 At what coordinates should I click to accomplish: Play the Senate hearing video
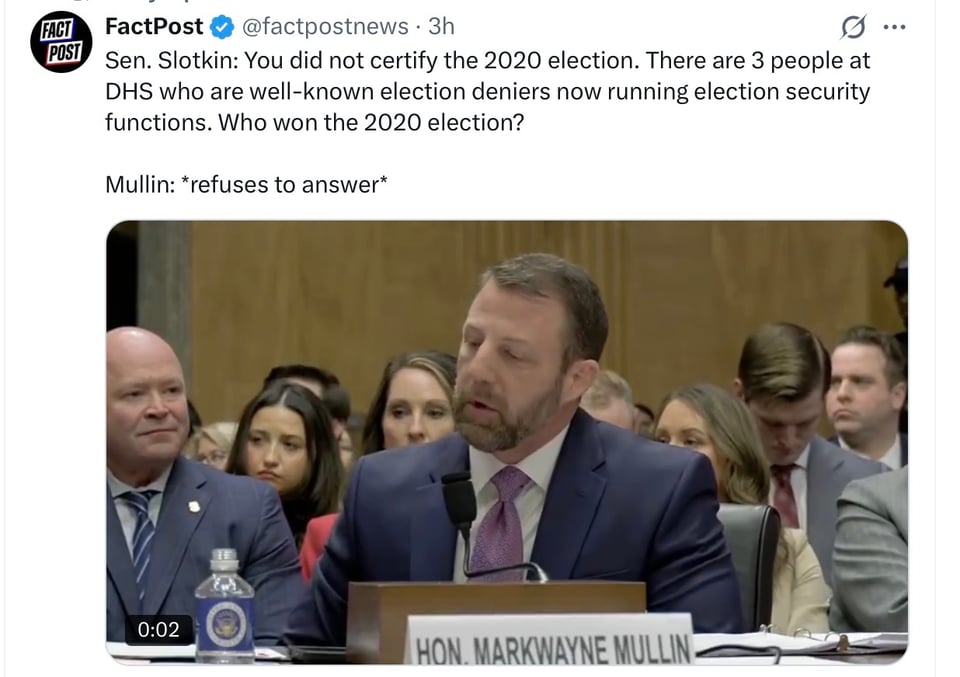507,440
